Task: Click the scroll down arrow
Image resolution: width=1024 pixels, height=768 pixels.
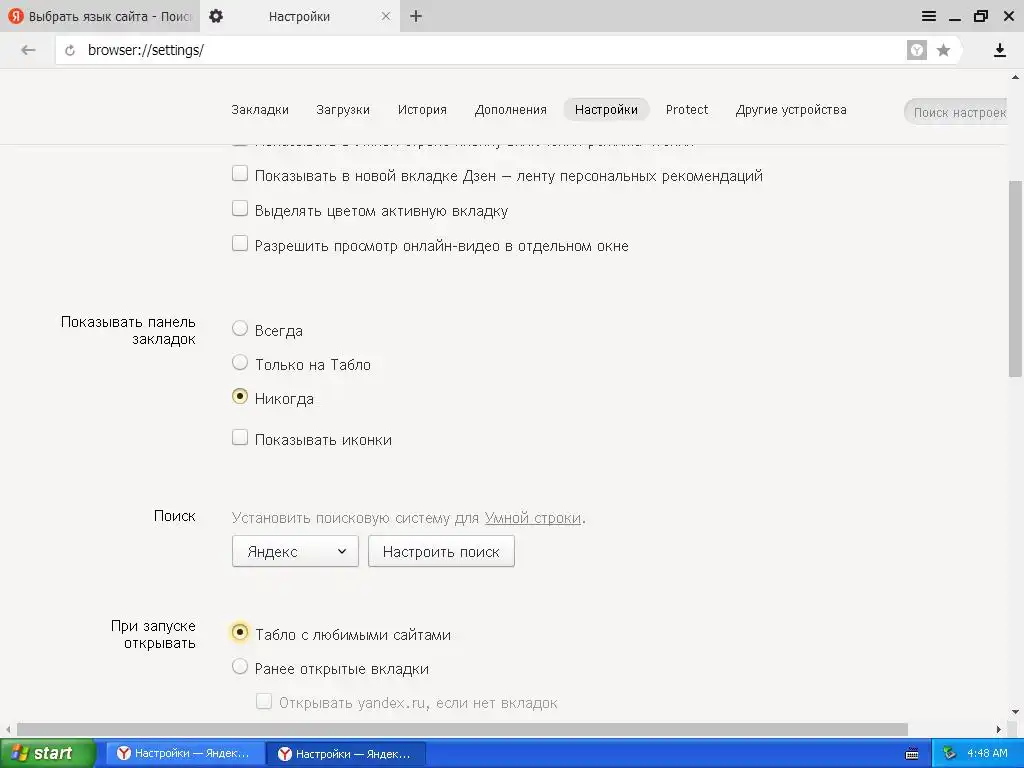Action: point(1015,712)
